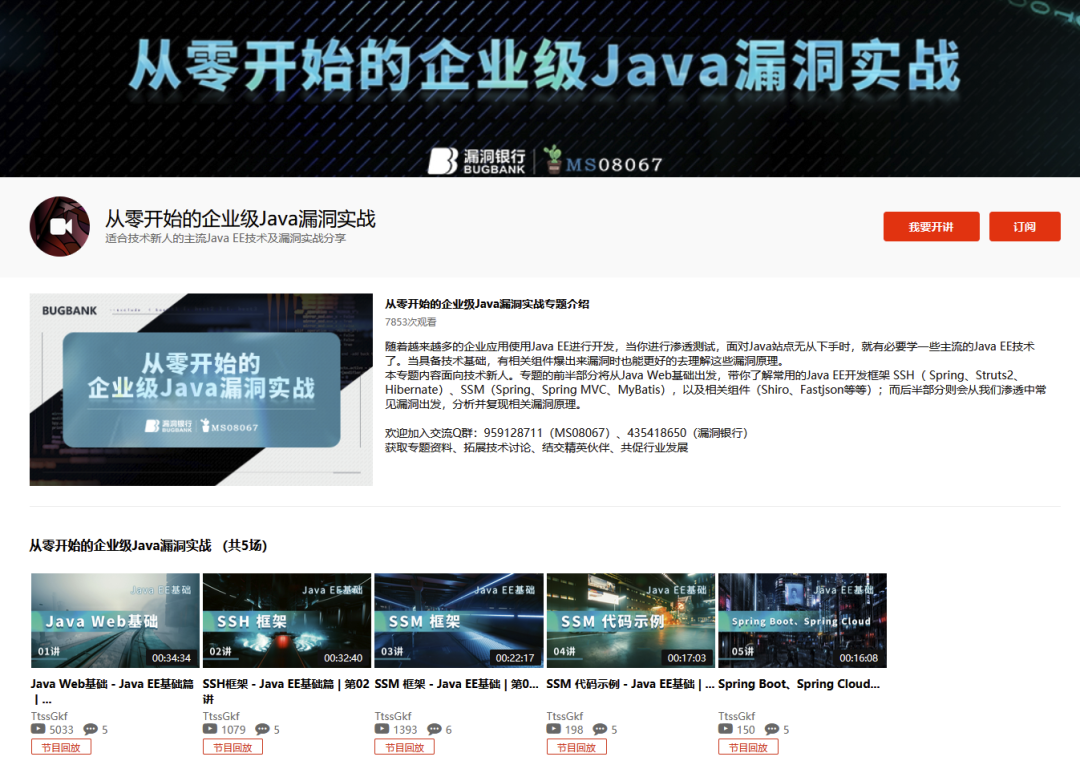Click comment bubble icon under SSM 代码示例

pyautogui.click(x=600, y=729)
